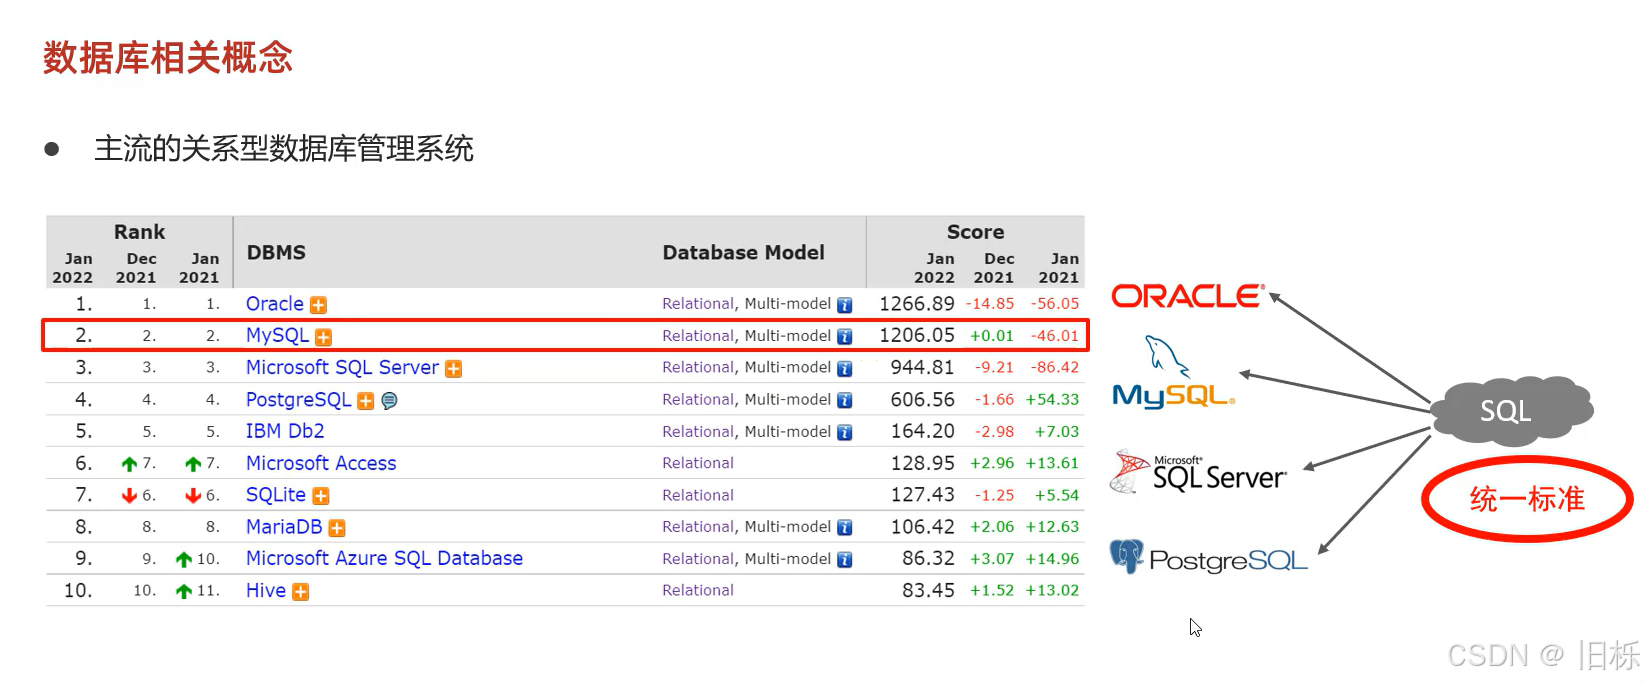1644x683 pixels.
Task: Click the score value 83.45
Action: pyautogui.click(x=929, y=591)
